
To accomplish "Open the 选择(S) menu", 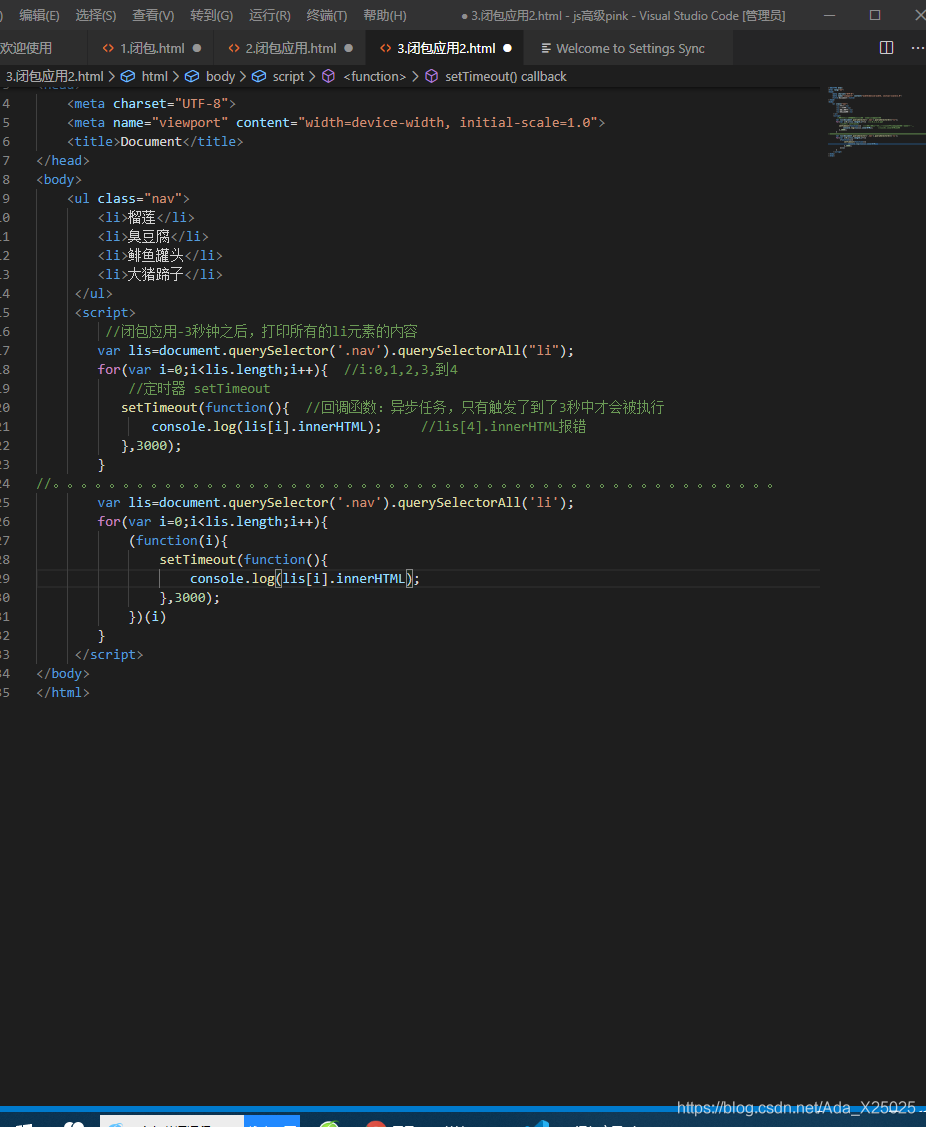I will 96,15.
